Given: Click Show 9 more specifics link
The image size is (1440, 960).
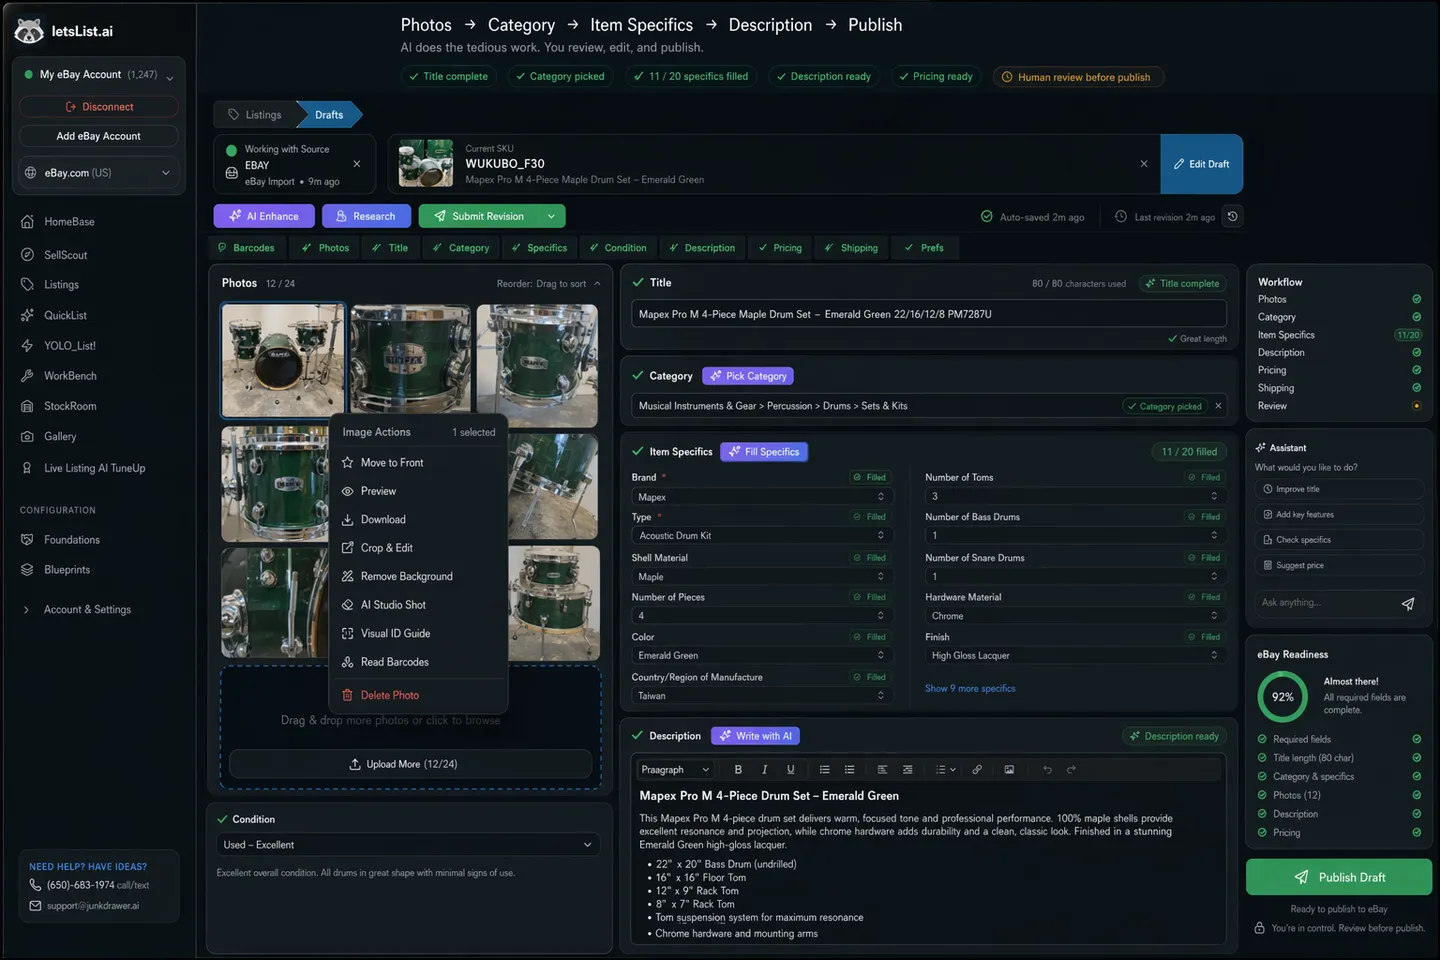Looking at the screenshot, I should 970,689.
